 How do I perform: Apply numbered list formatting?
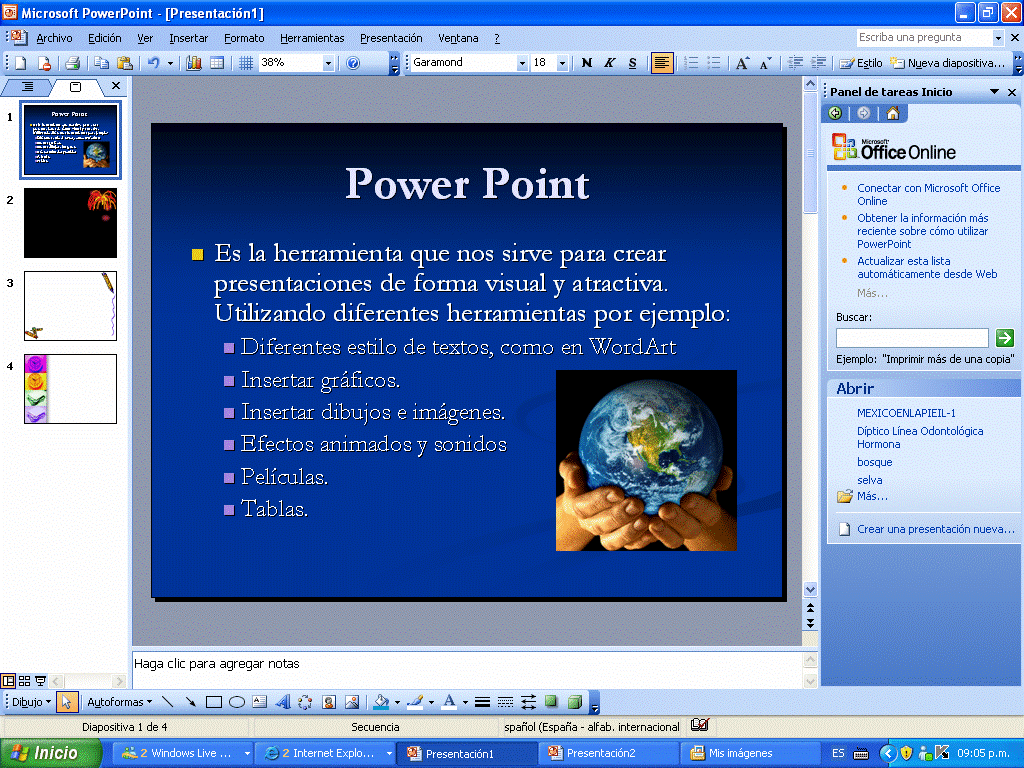(x=691, y=63)
